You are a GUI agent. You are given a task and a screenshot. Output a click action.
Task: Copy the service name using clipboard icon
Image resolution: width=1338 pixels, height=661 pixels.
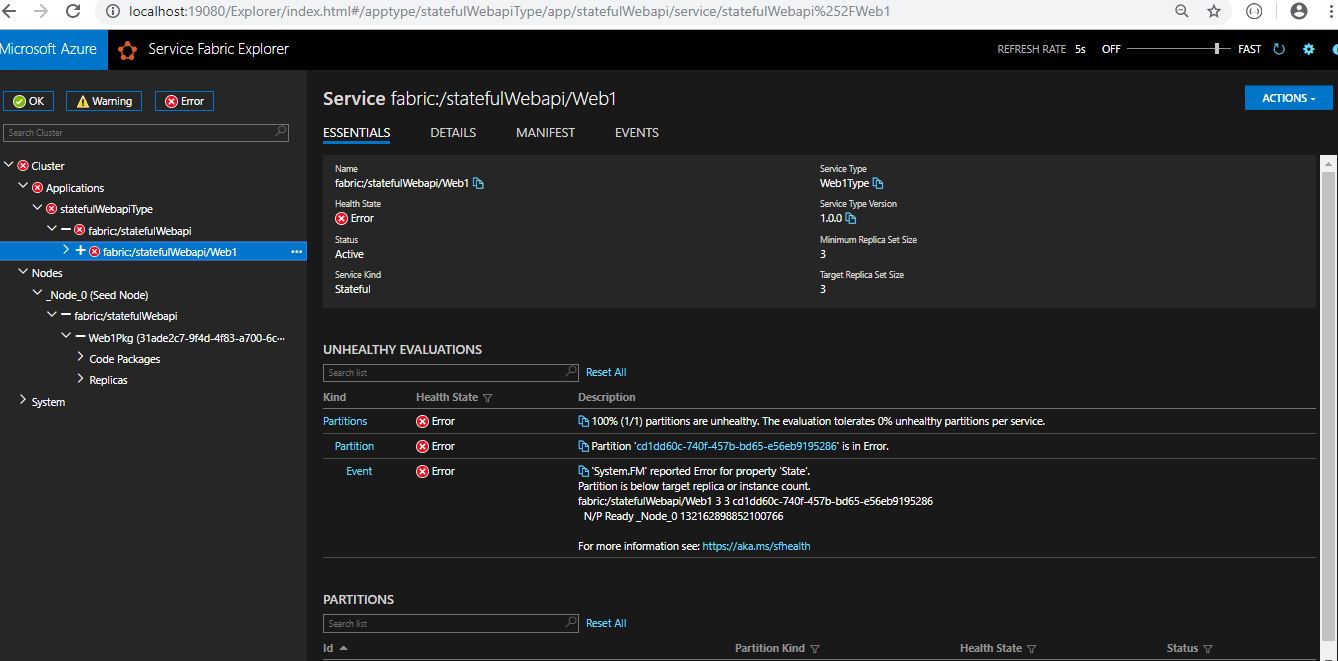pos(480,183)
